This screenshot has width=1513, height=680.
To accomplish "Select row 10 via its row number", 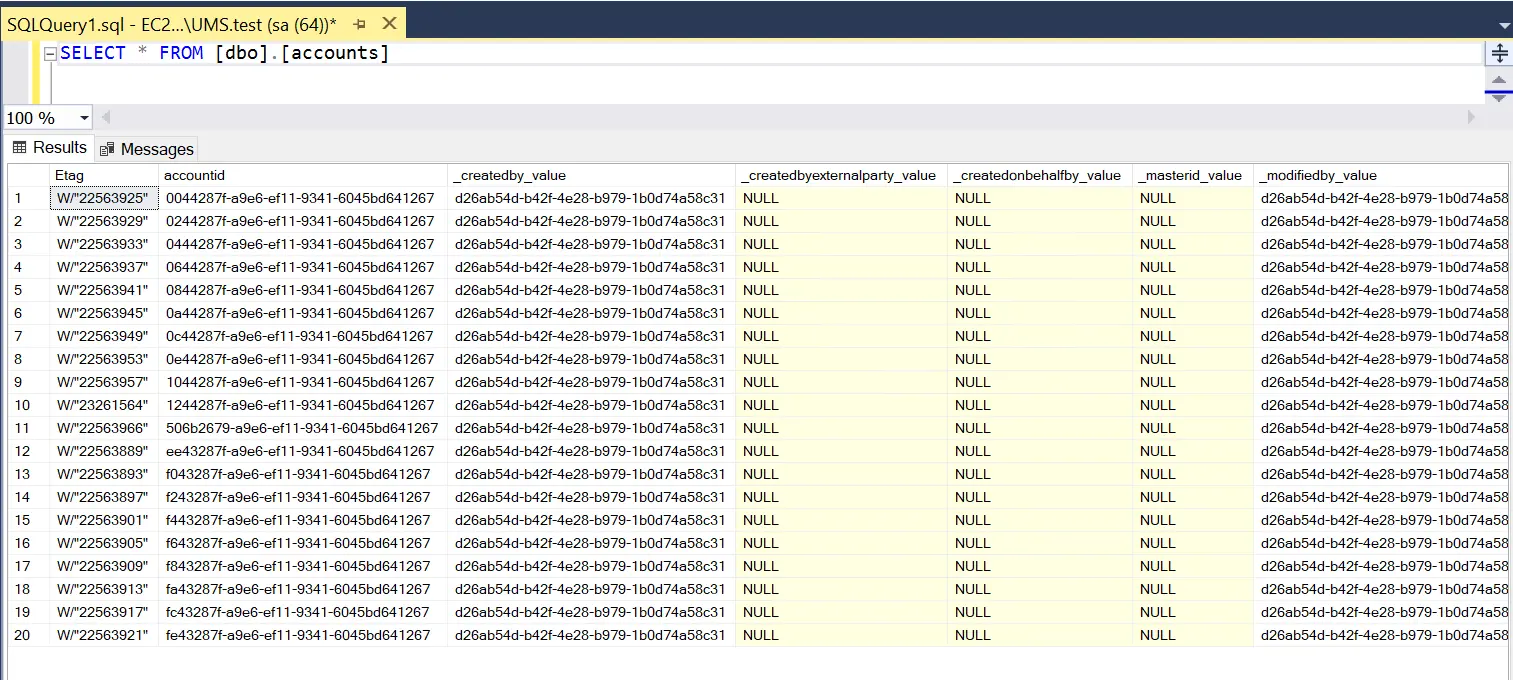I will click(27, 405).
